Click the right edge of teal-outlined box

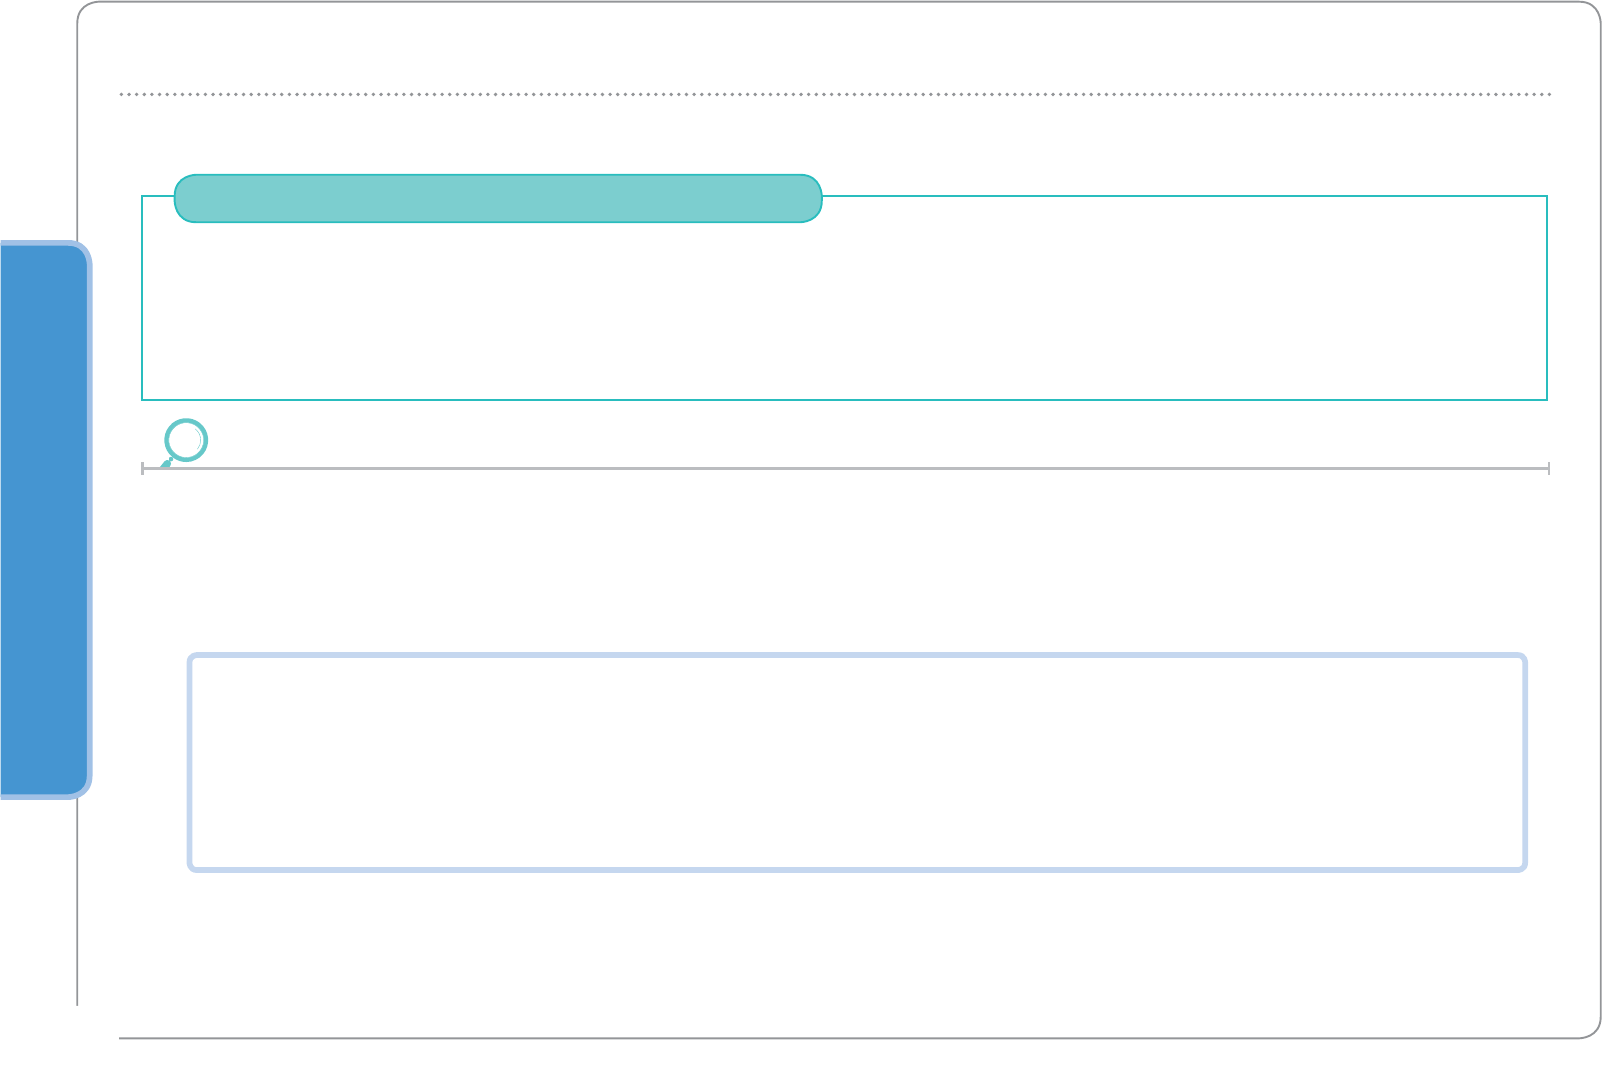(1547, 298)
